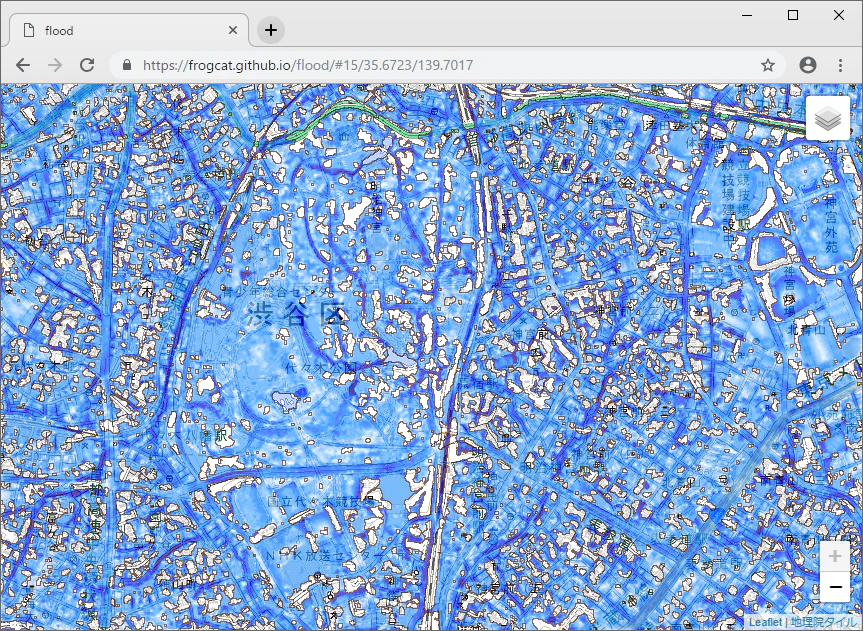The height and width of the screenshot is (631, 863).
Task: Maximize the browser window
Action: 793,15
